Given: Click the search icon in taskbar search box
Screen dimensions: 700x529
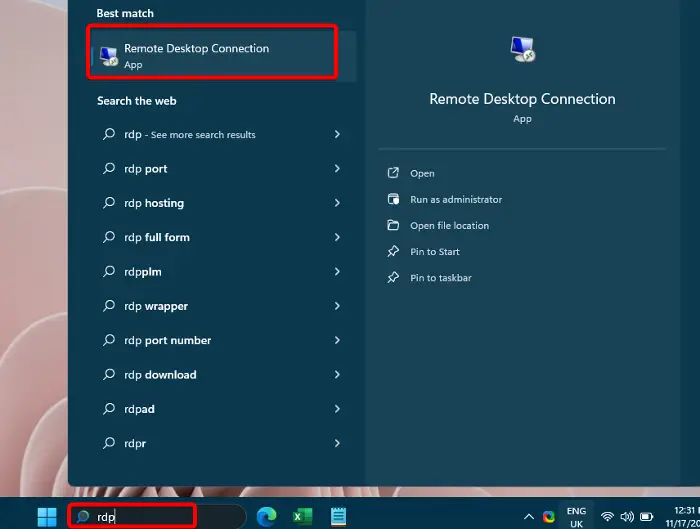Looking at the screenshot, I should pos(83,517).
